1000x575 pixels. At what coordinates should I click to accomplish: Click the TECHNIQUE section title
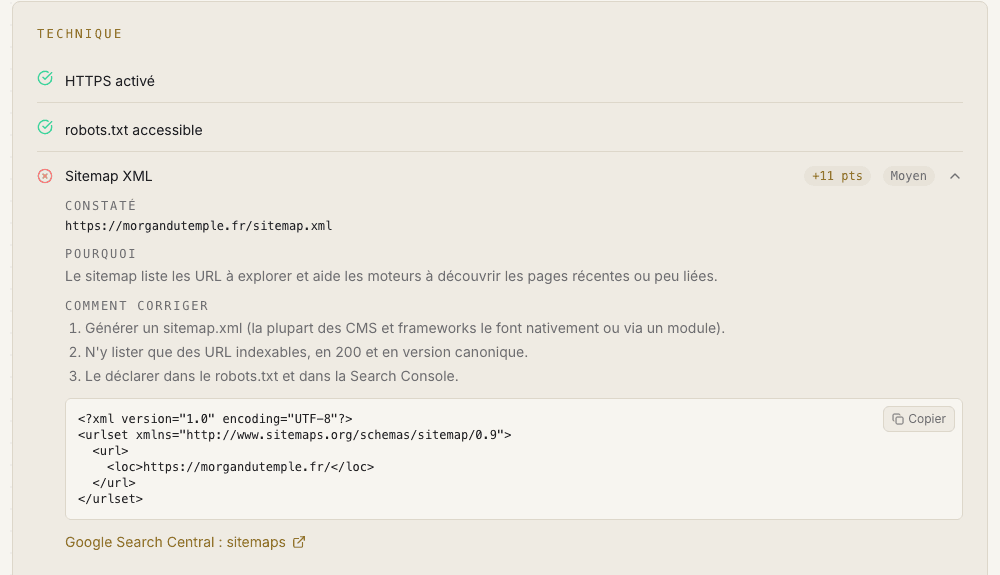click(79, 34)
